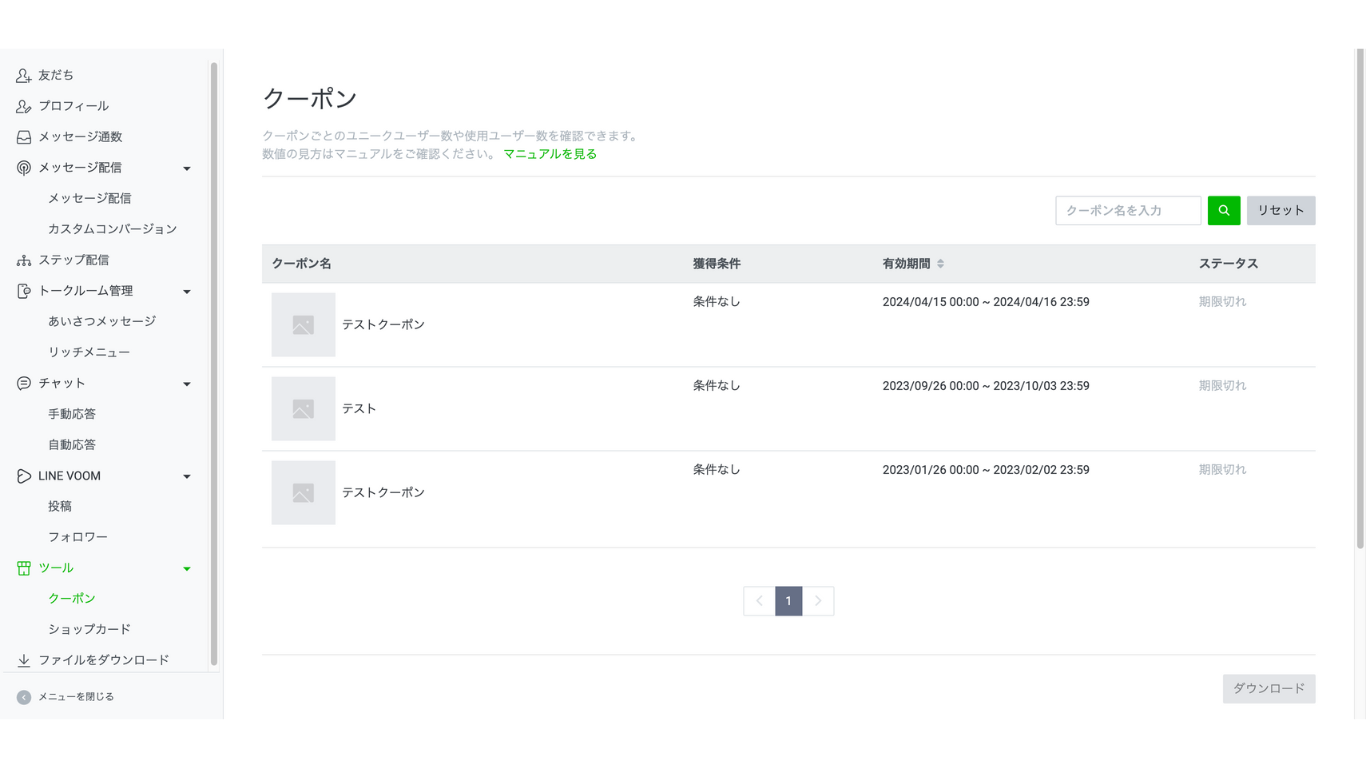Screen dimensions: 1366x768
Task: Click the sidebar vertical scrollbar
Action: click(x=214, y=364)
